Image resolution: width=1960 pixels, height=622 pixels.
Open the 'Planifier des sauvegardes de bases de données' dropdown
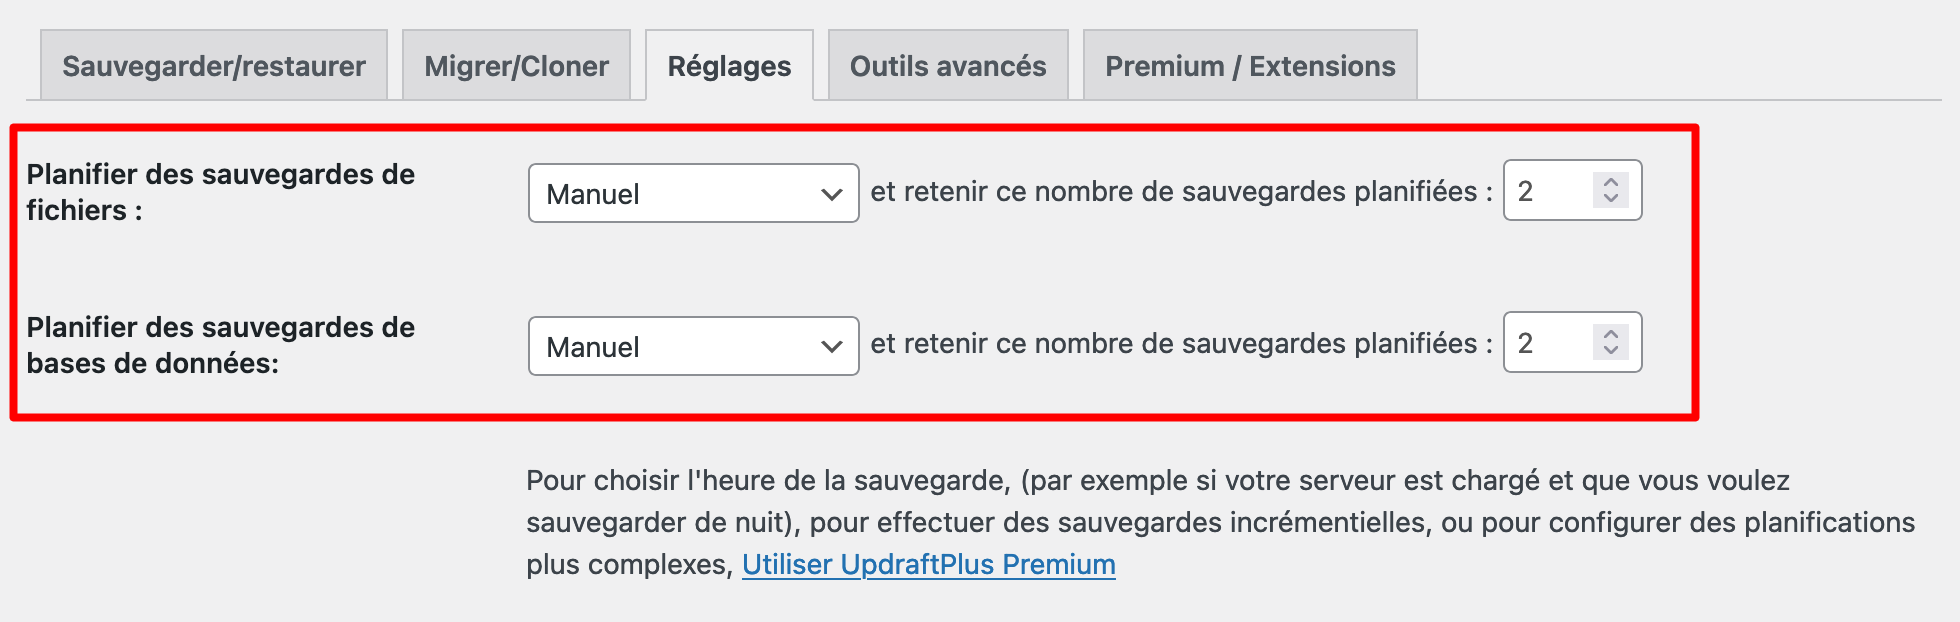693,346
